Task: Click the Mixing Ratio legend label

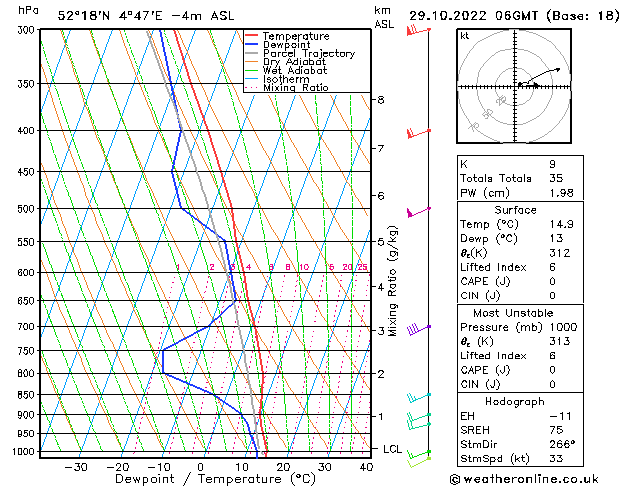Action: 296,88
